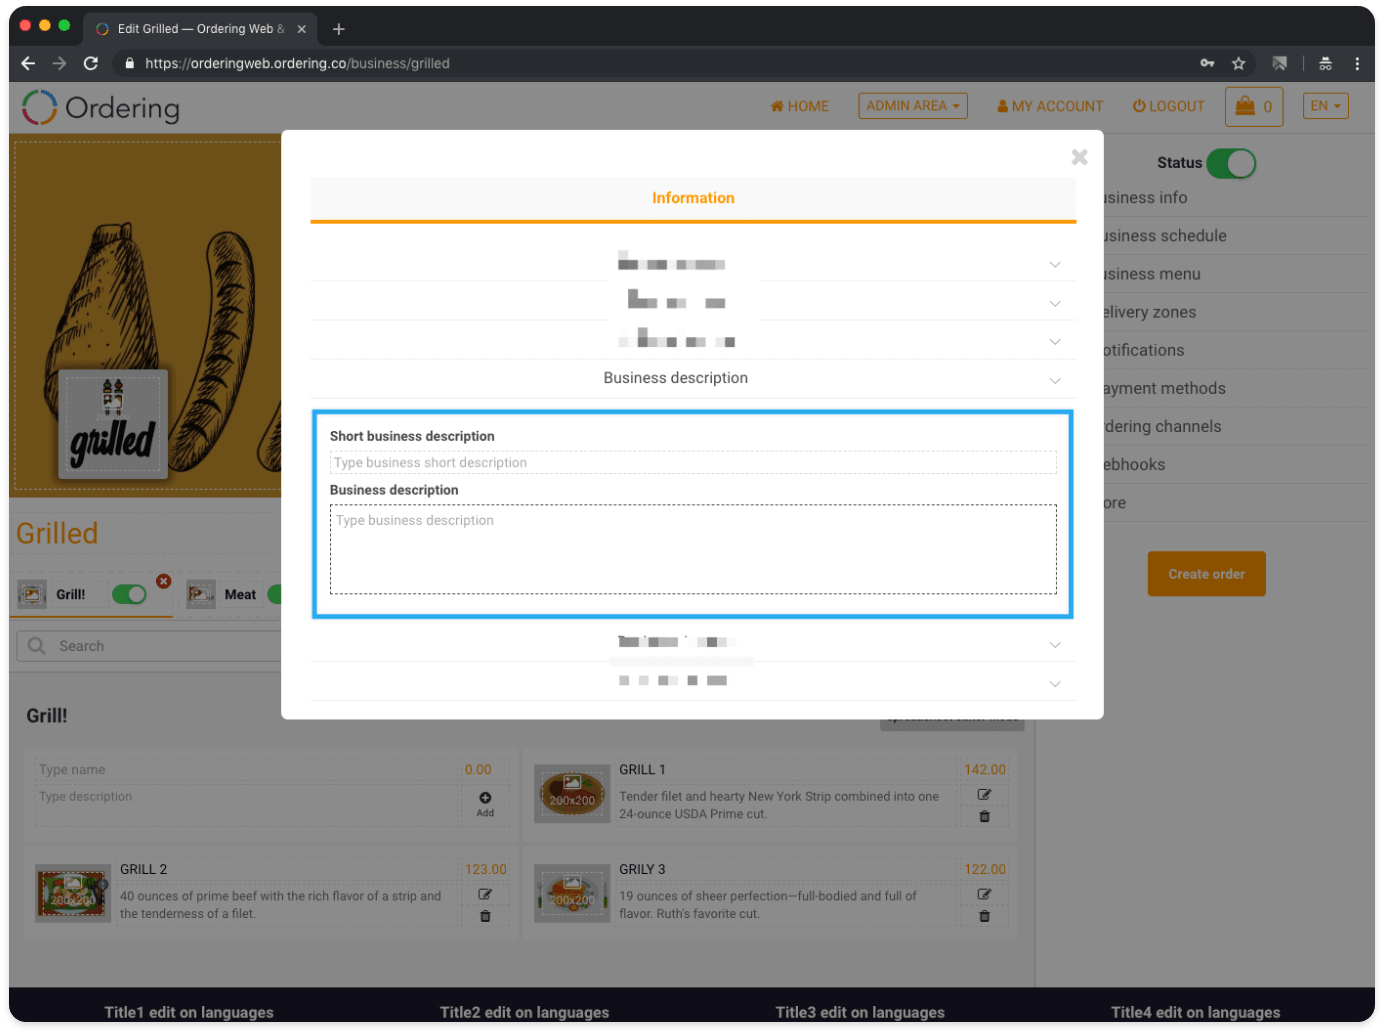Delete the GRILL 2 product
Viewport: 1384px width, 1034px height.
coord(485,917)
